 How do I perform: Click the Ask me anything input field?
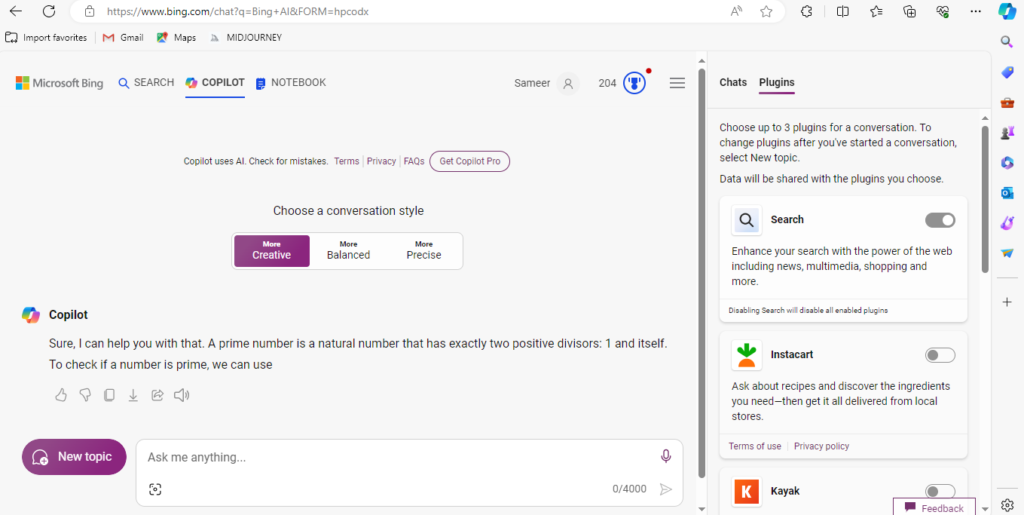(x=398, y=457)
